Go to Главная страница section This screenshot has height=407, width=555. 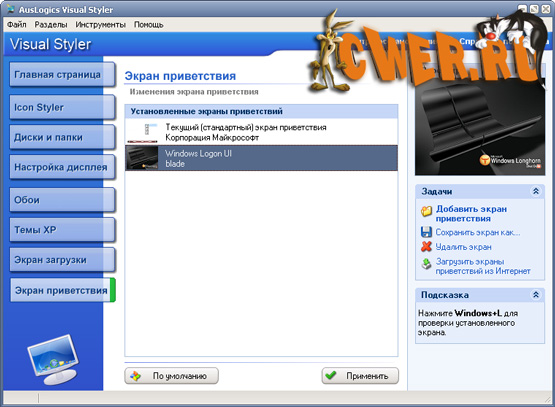pyautogui.click(x=62, y=75)
